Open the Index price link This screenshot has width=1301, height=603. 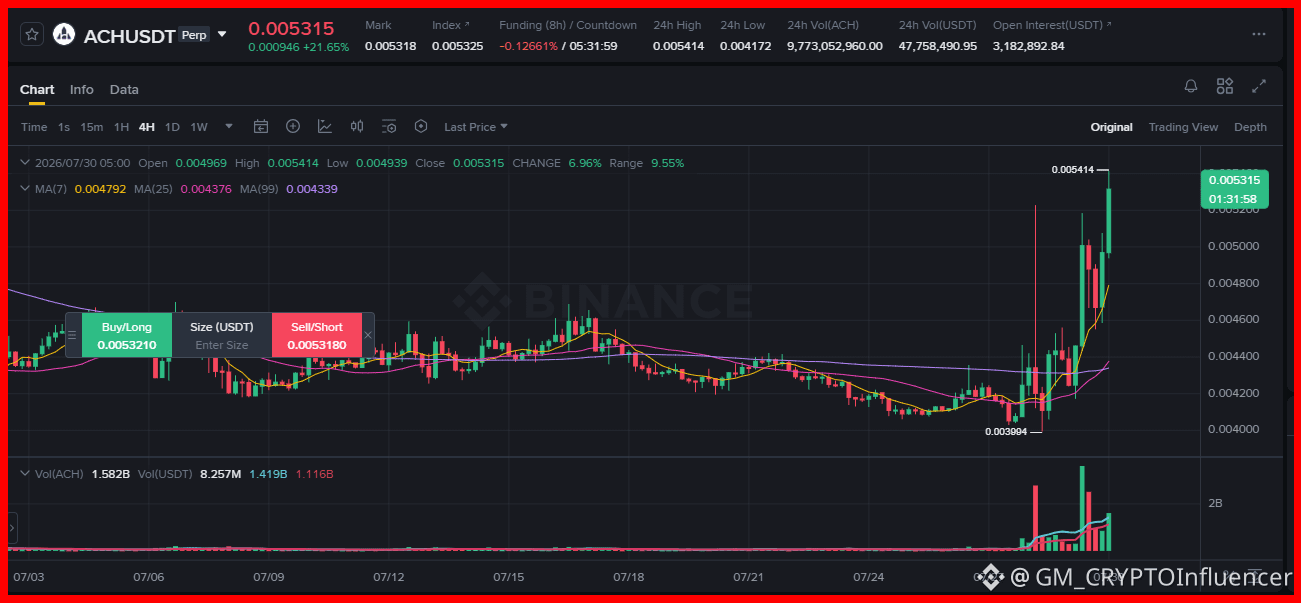coord(450,25)
